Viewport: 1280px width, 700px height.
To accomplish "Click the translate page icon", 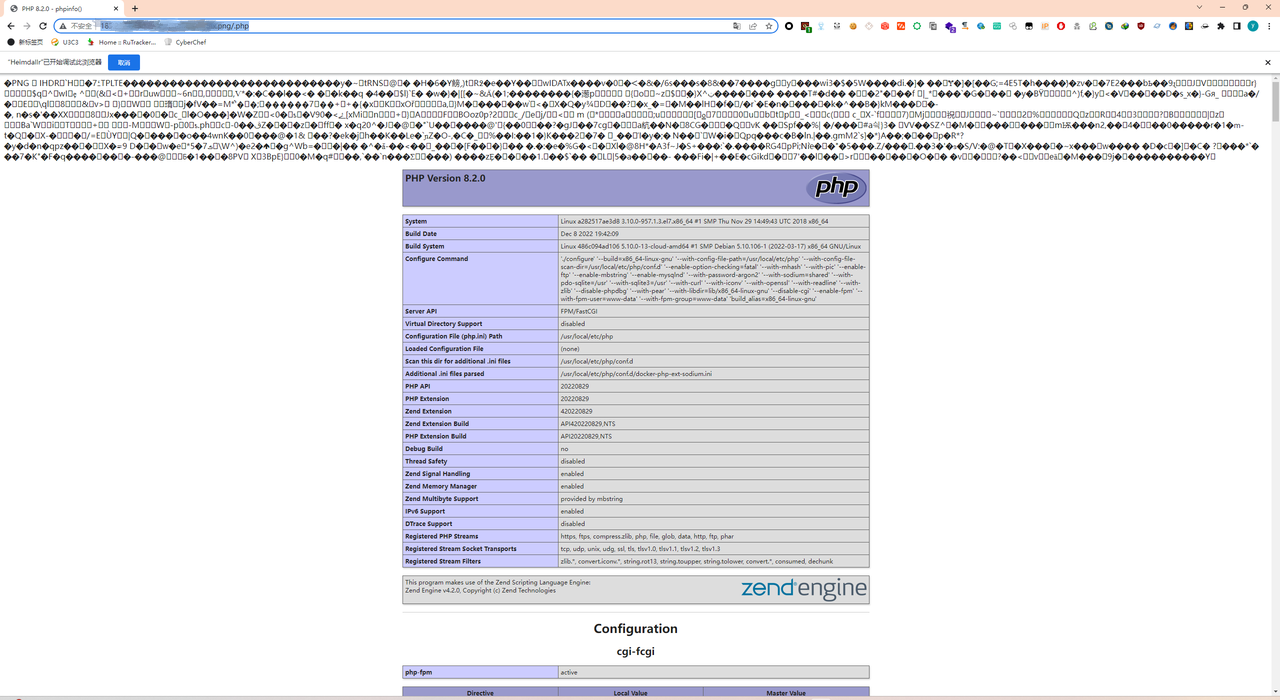I will [737, 26].
